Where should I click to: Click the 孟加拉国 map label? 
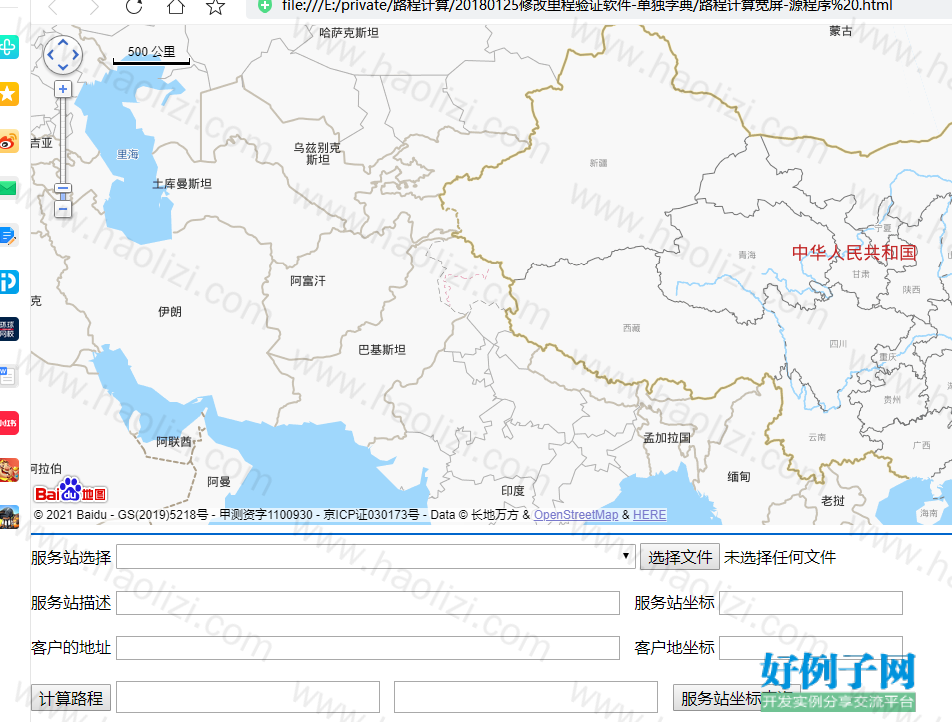pos(667,437)
